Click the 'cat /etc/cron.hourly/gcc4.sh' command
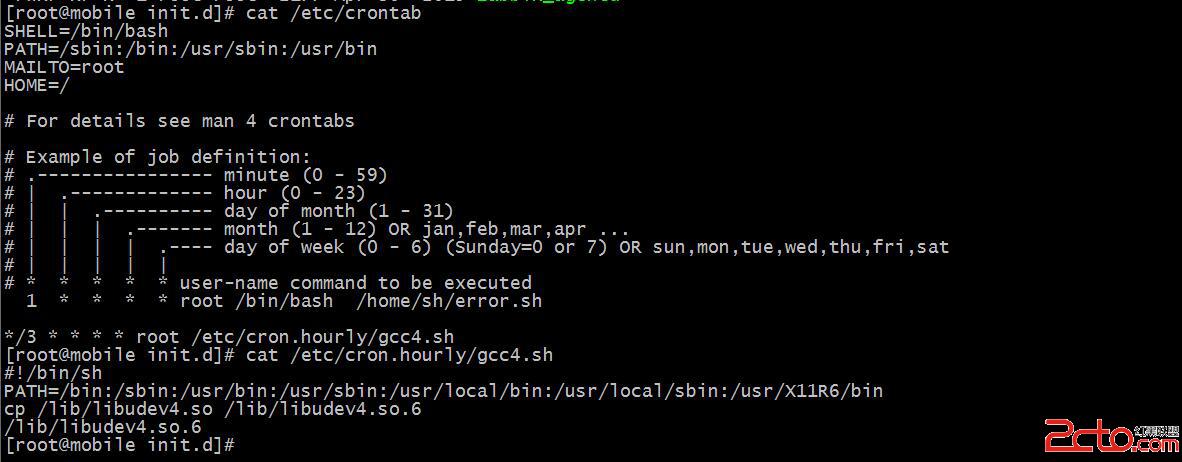 (x=400, y=356)
